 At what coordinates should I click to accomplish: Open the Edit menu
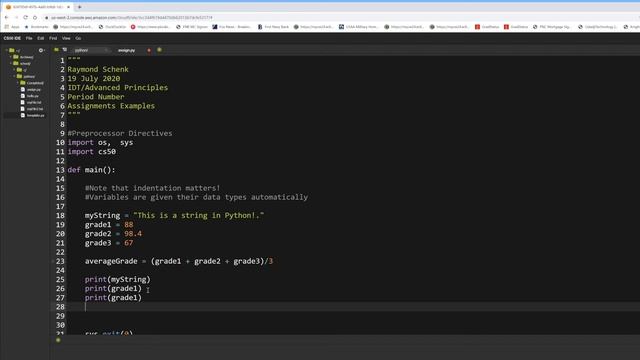click(x=40, y=38)
